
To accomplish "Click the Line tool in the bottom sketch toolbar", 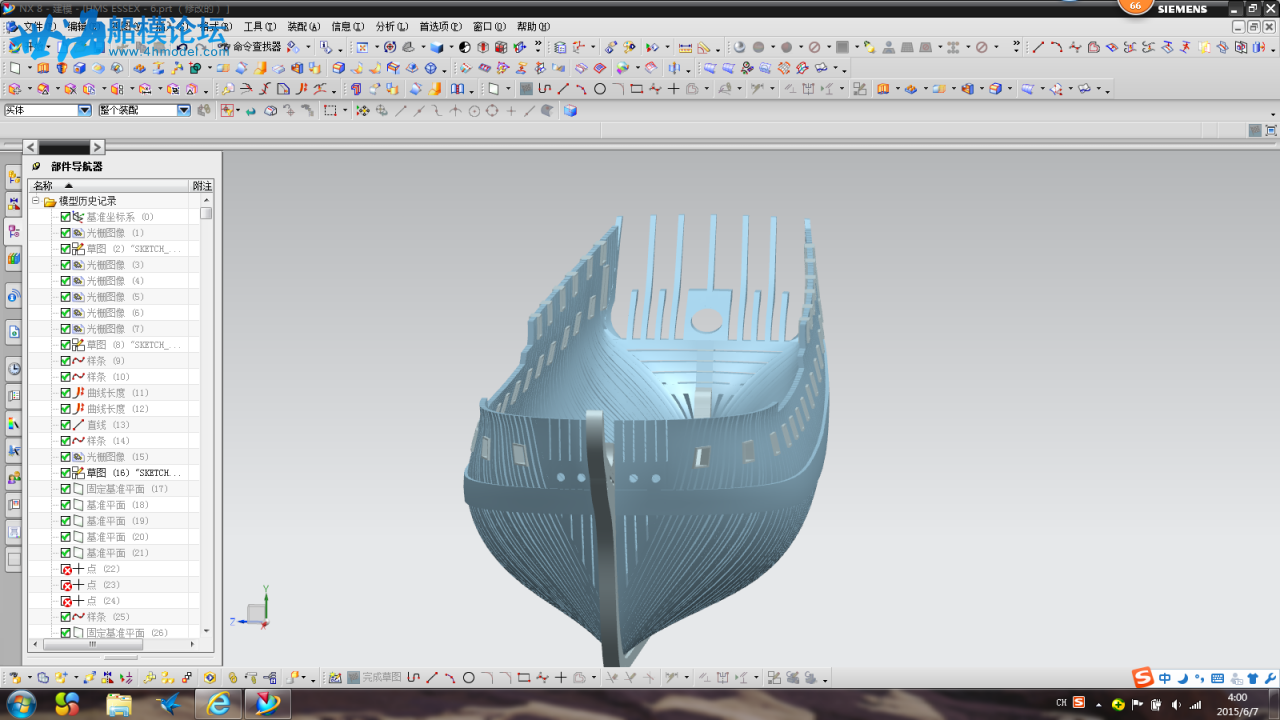I will point(432,678).
